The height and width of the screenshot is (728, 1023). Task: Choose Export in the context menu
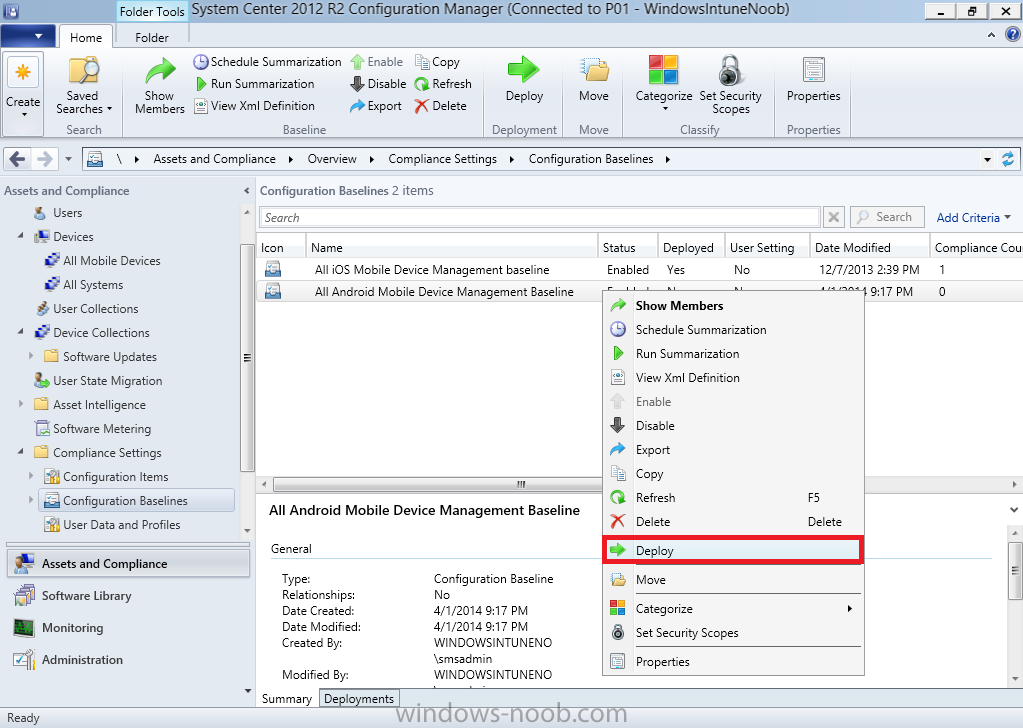[733, 450]
